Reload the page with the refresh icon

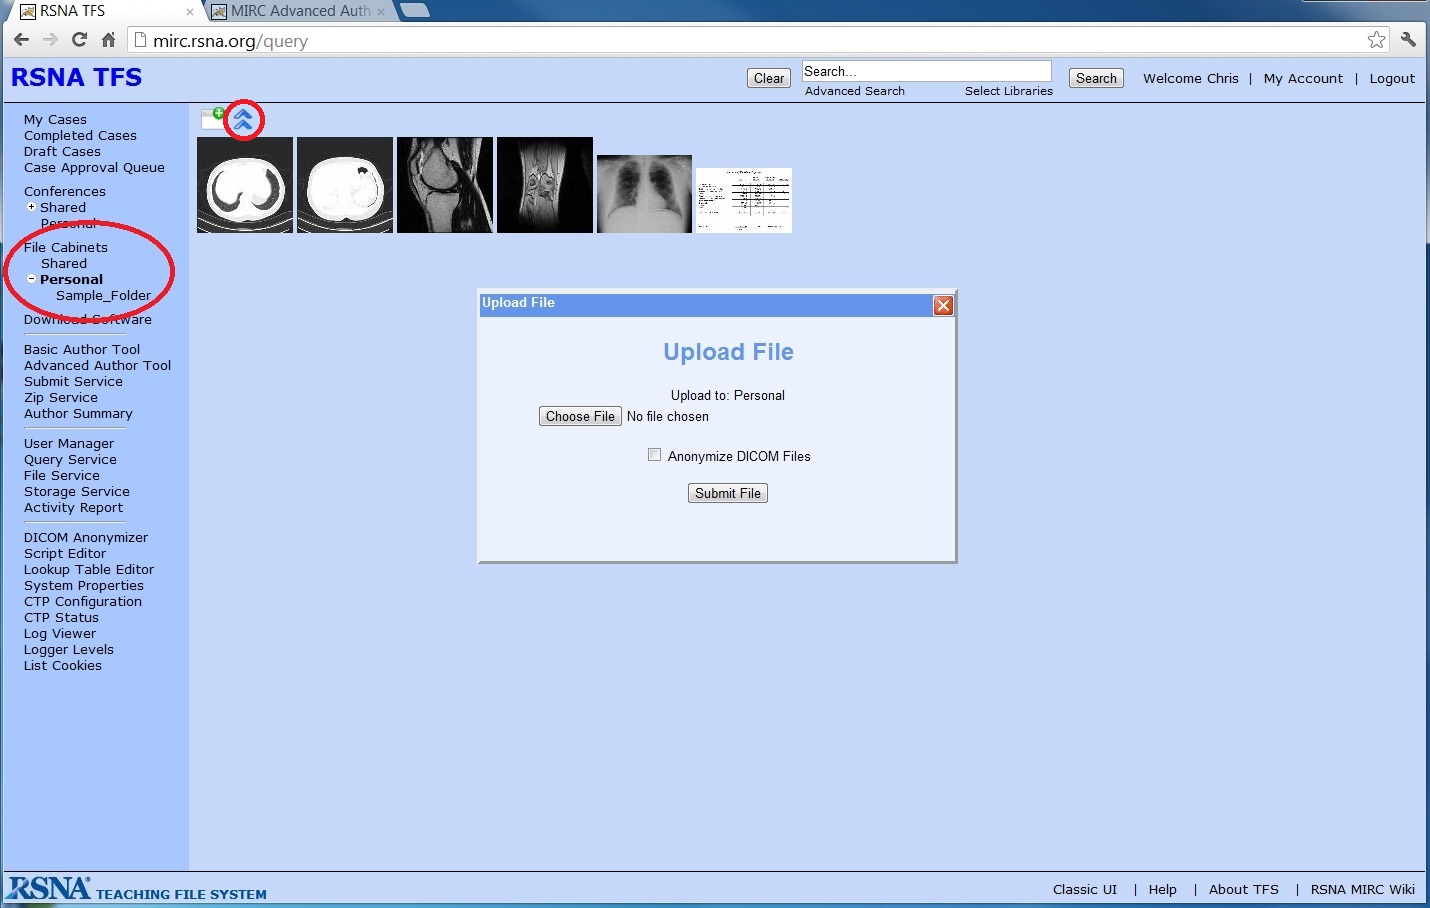pos(80,40)
